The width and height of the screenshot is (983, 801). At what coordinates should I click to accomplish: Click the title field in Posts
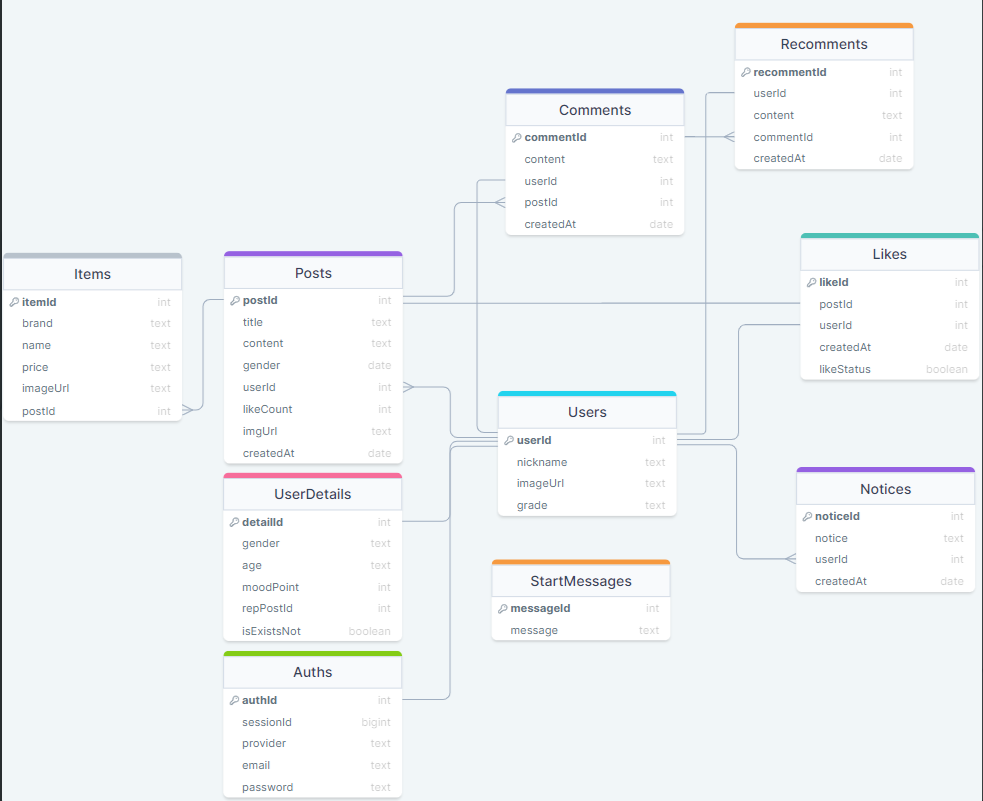coord(313,322)
